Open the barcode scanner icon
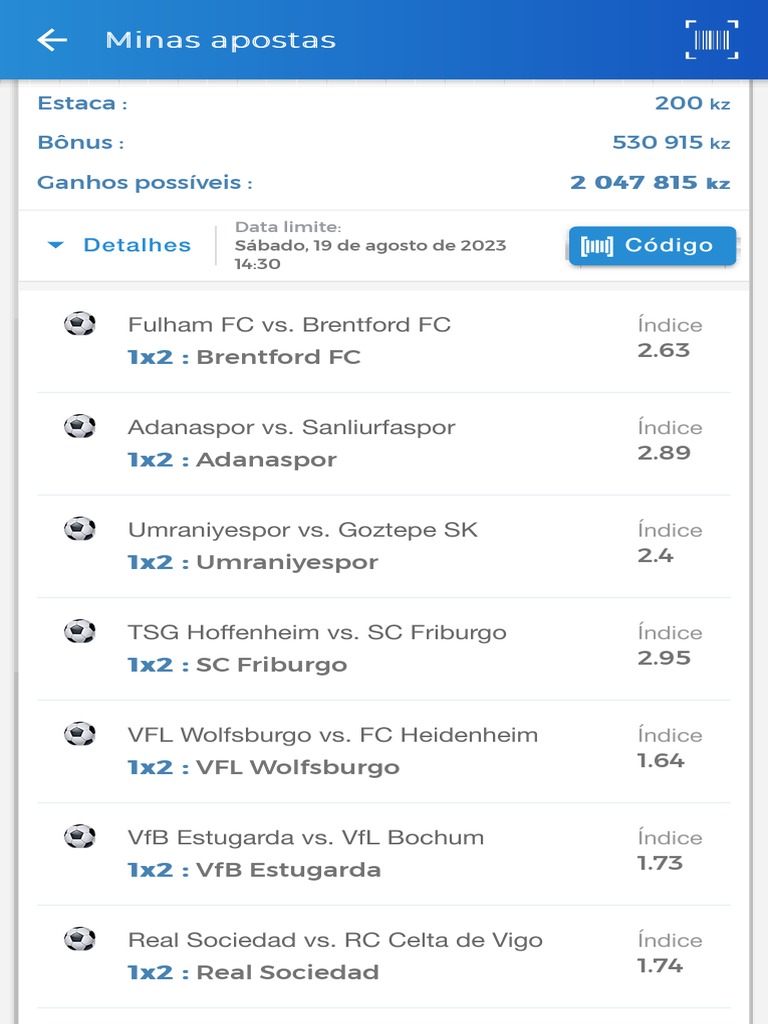The width and height of the screenshot is (768, 1024). (x=712, y=40)
